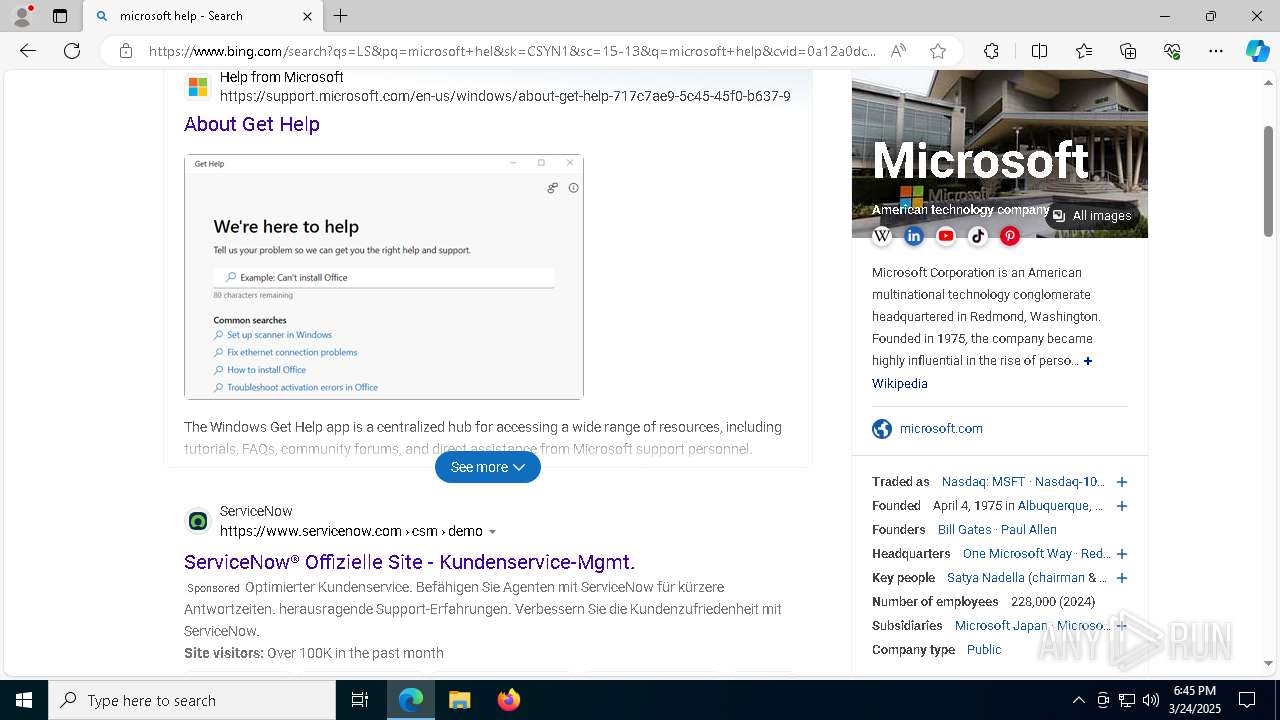This screenshot has height=720, width=1280.
Task: Expand the Subsidiaries row
Action: coord(1122,626)
